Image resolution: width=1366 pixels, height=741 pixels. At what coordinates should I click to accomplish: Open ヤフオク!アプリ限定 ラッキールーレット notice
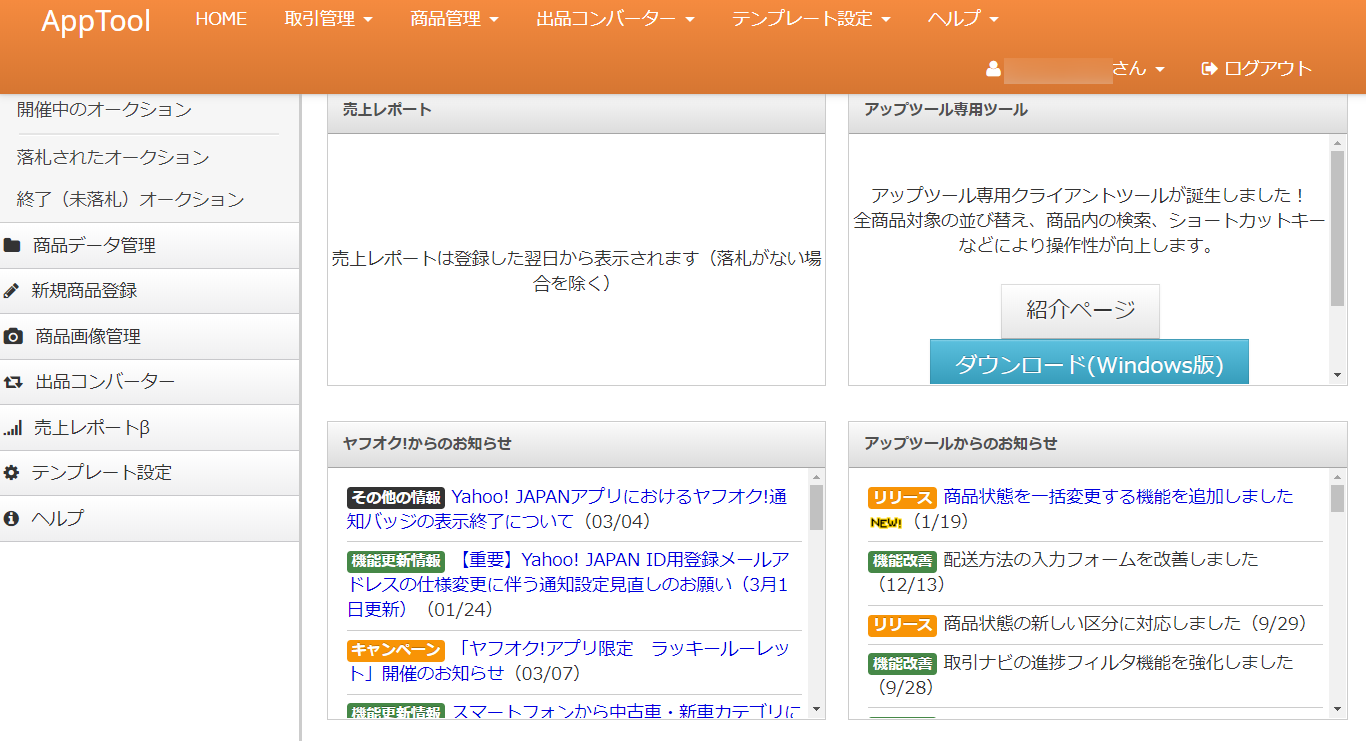(x=568, y=661)
